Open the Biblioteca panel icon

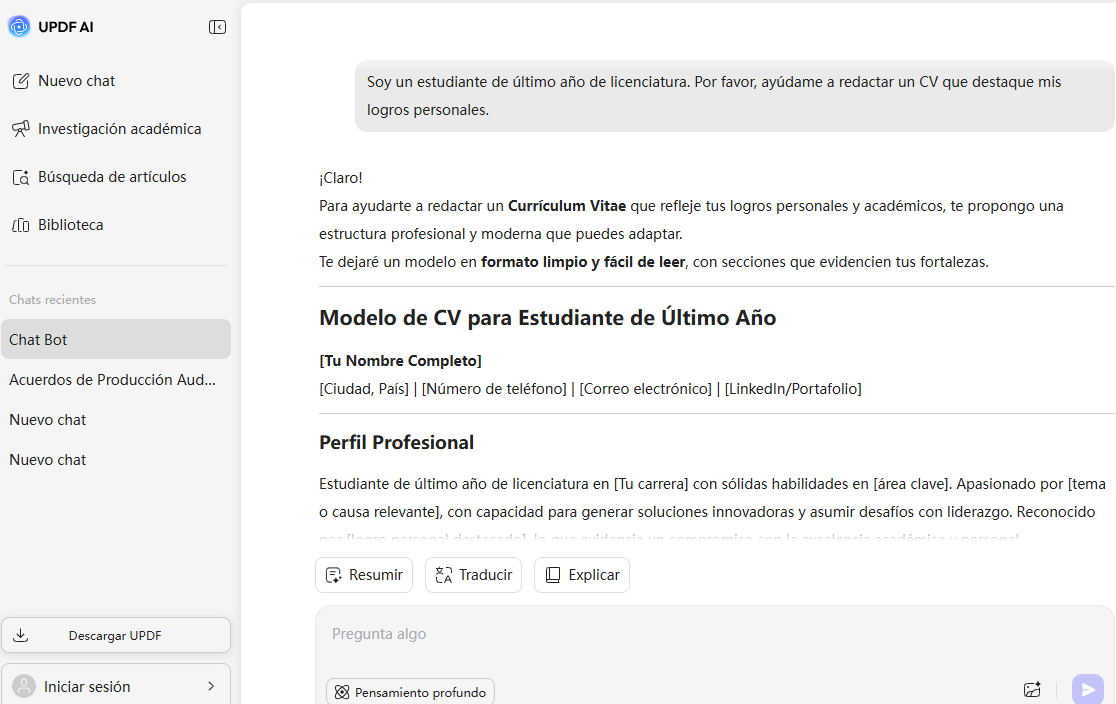21,224
